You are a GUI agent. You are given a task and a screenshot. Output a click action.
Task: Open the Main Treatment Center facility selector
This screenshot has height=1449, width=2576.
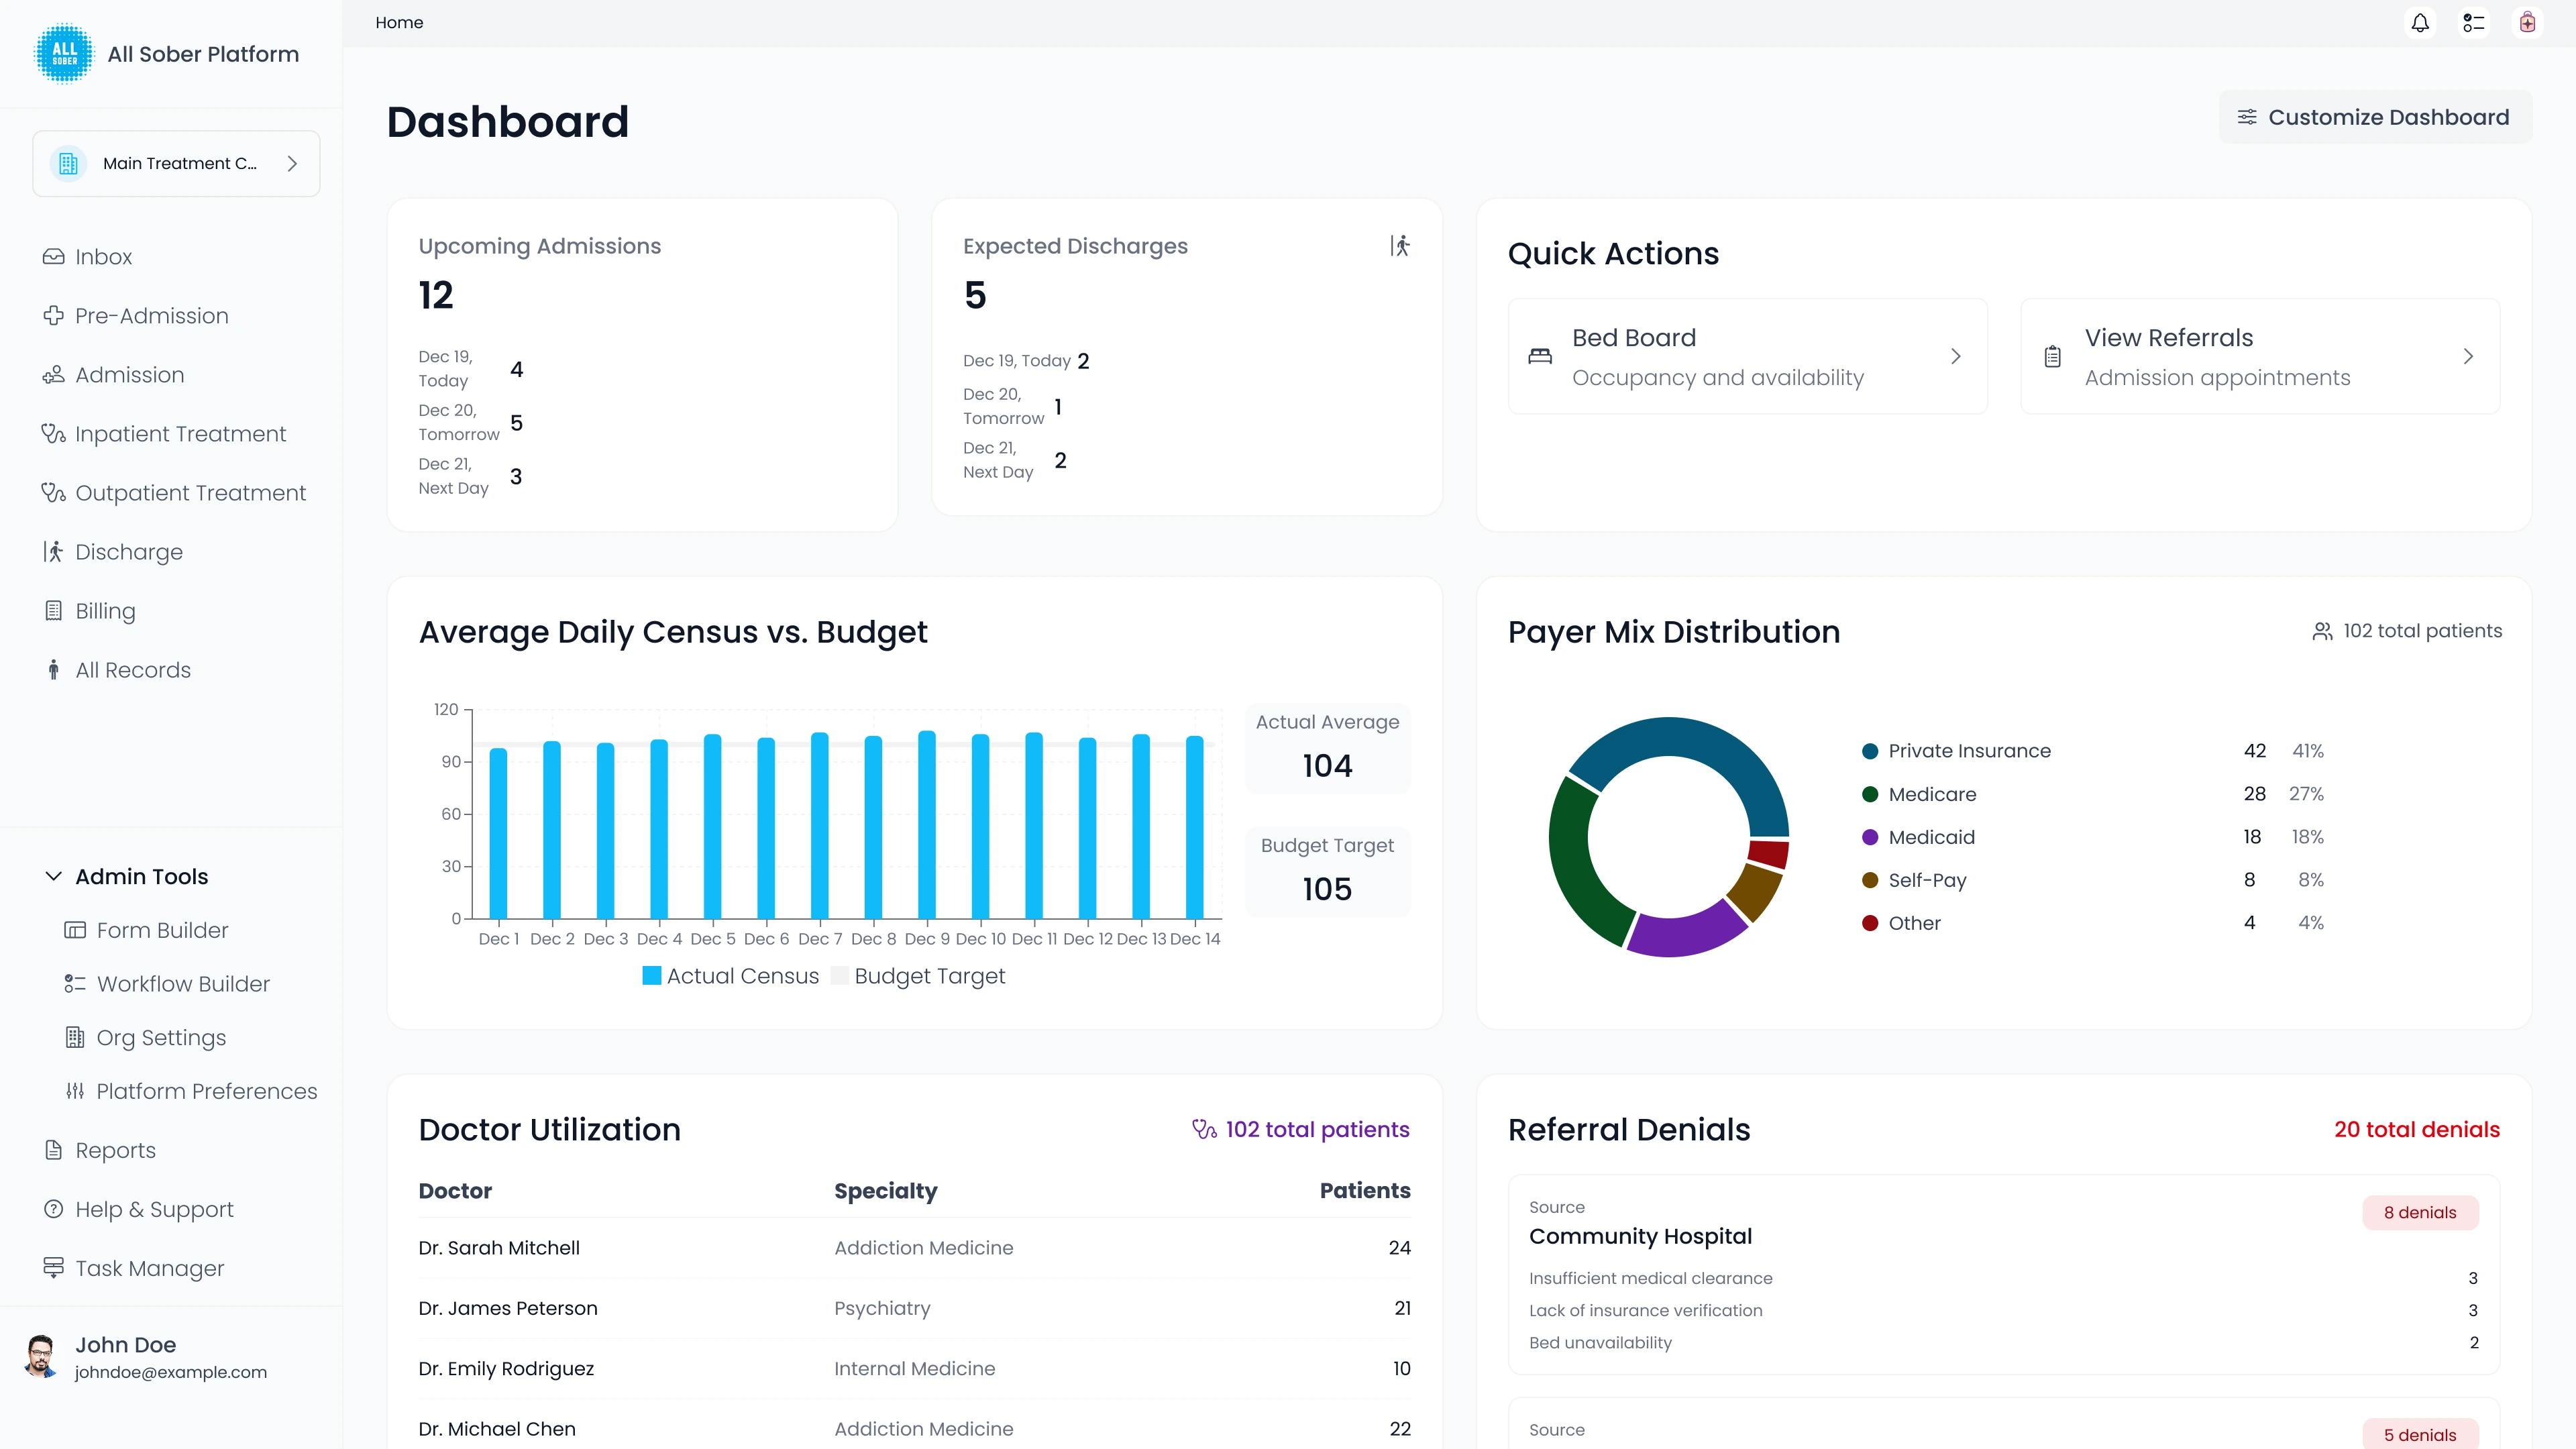pos(176,163)
